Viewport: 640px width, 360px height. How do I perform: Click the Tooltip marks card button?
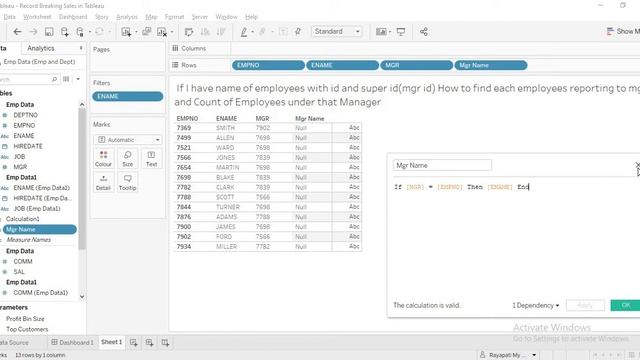pyautogui.click(x=127, y=182)
